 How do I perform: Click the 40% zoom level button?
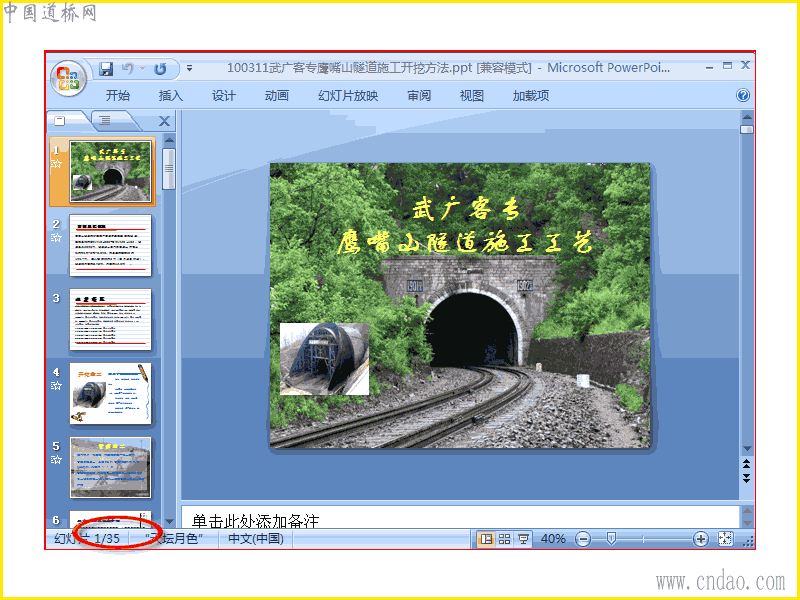pyautogui.click(x=553, y=539)
